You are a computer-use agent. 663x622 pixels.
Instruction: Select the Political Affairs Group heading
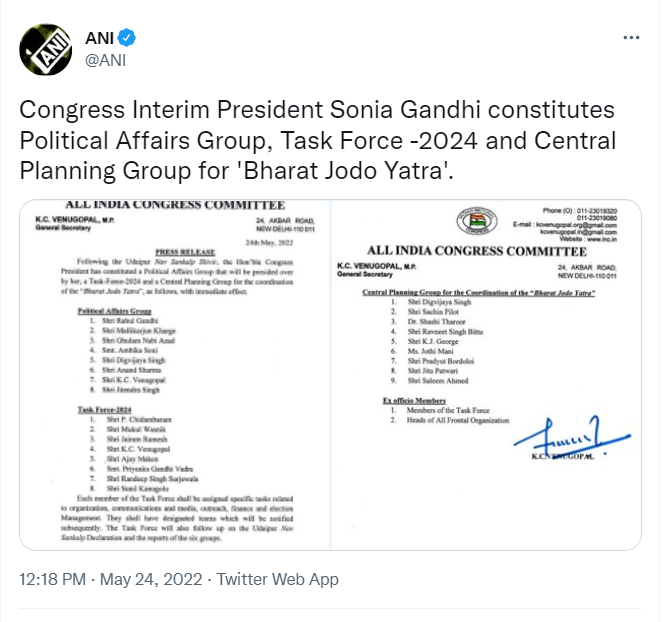click(114, 311)
